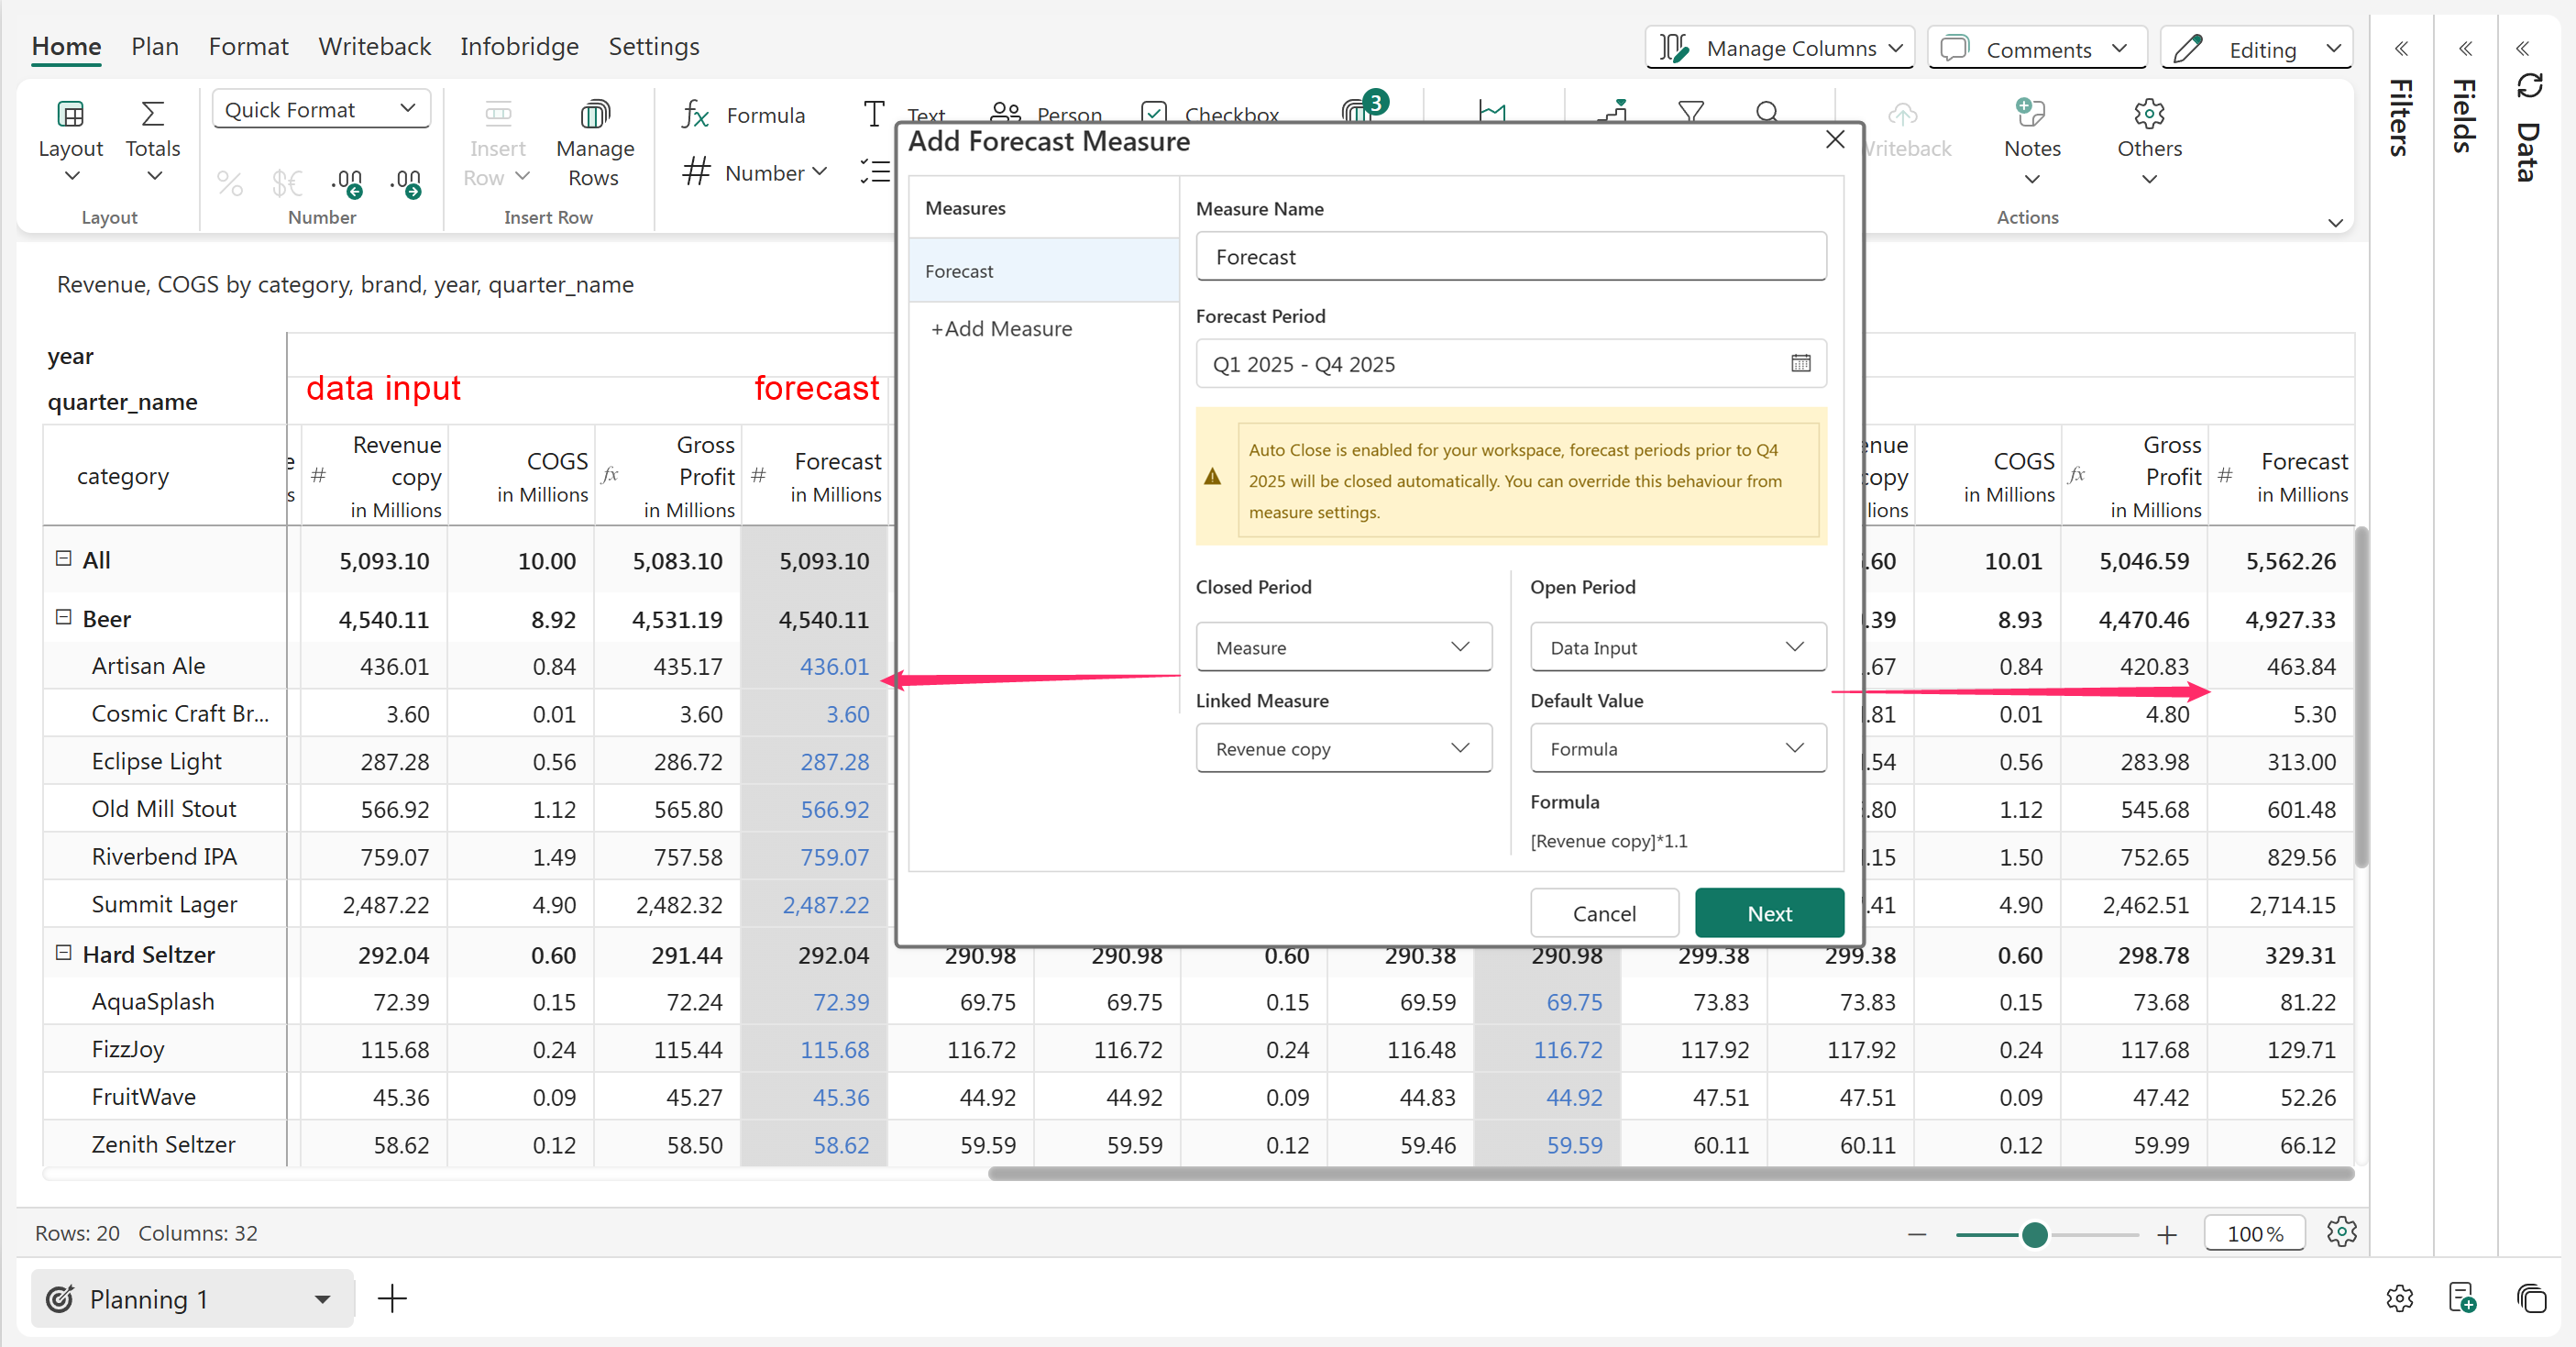Open the Layout tool icon
Screen dimensions: 2576x1347
pos(70,115)
